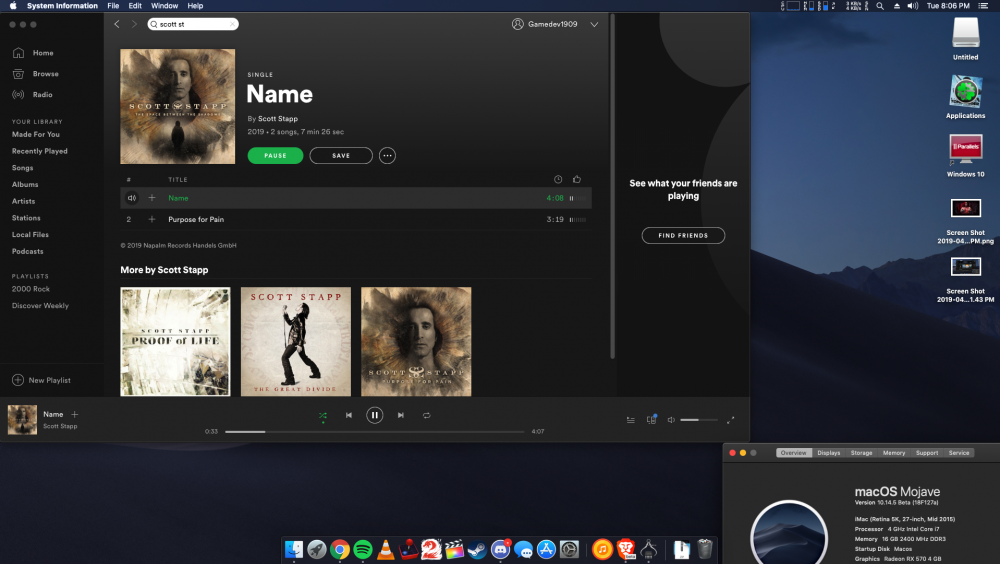Click the FIND FRIENDS button

pyautogui.click(x=683, y=235)
